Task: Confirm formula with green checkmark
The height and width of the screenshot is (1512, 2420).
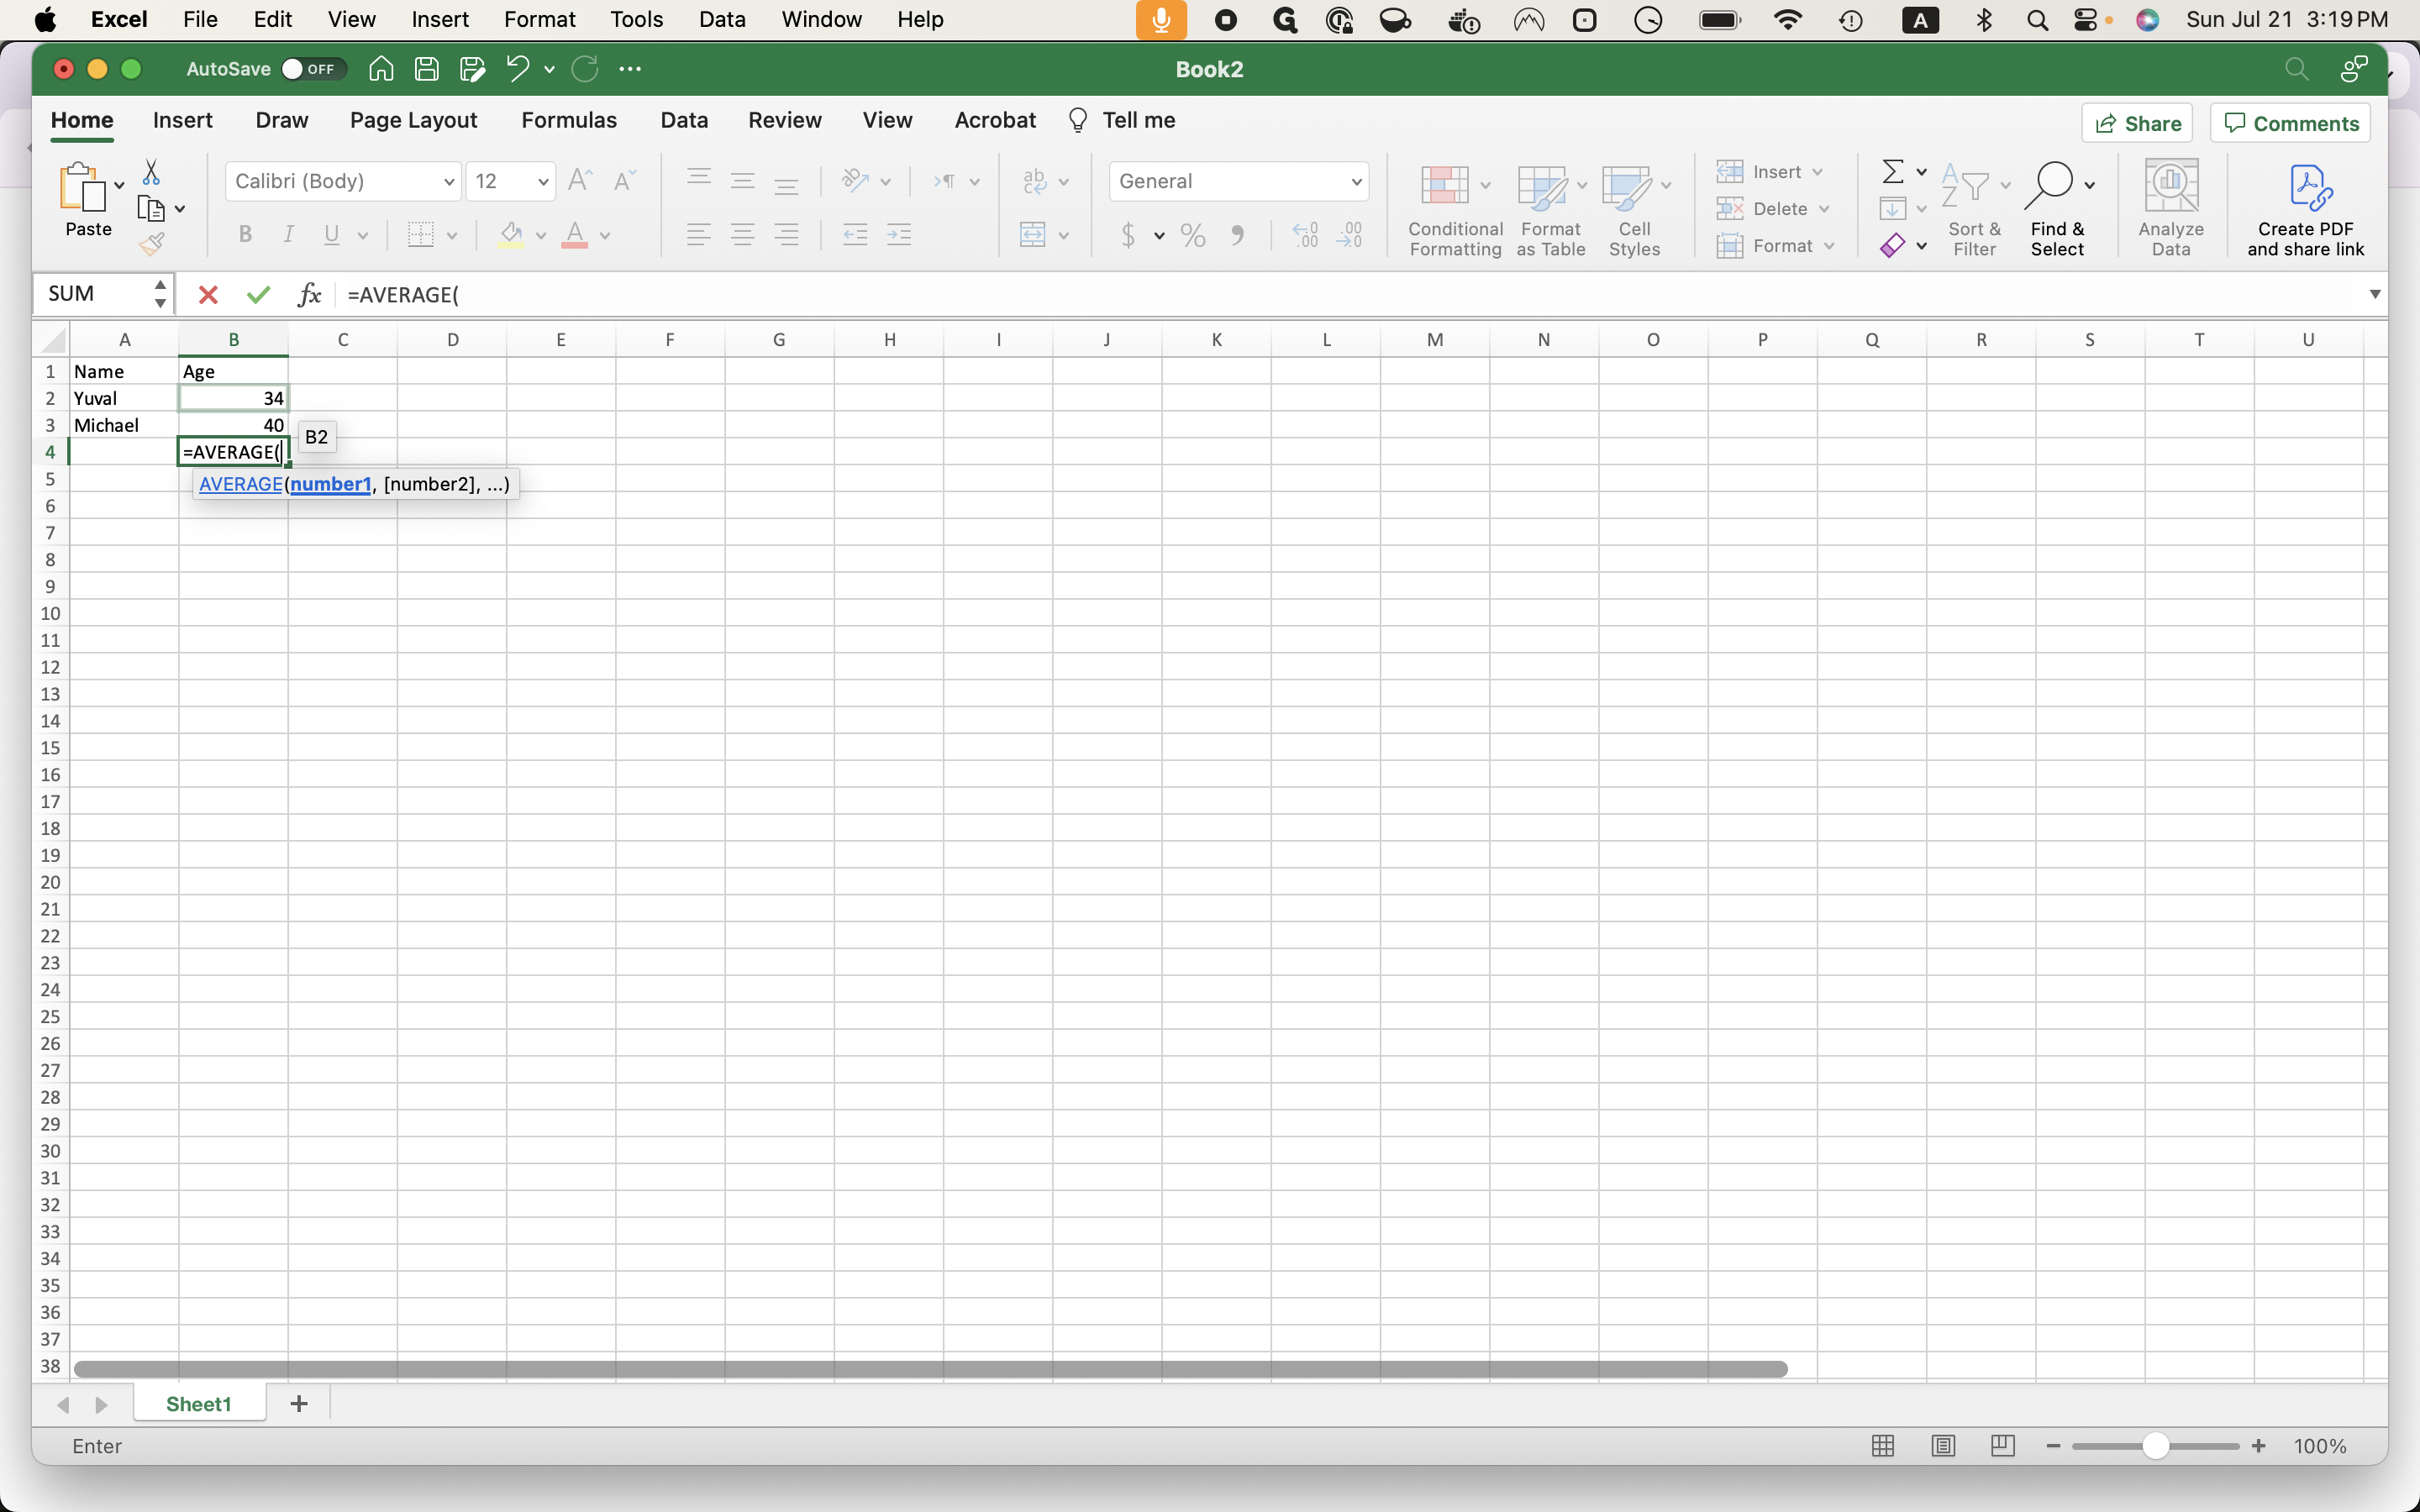Action: pyautogui.click(x=258, y=294)
